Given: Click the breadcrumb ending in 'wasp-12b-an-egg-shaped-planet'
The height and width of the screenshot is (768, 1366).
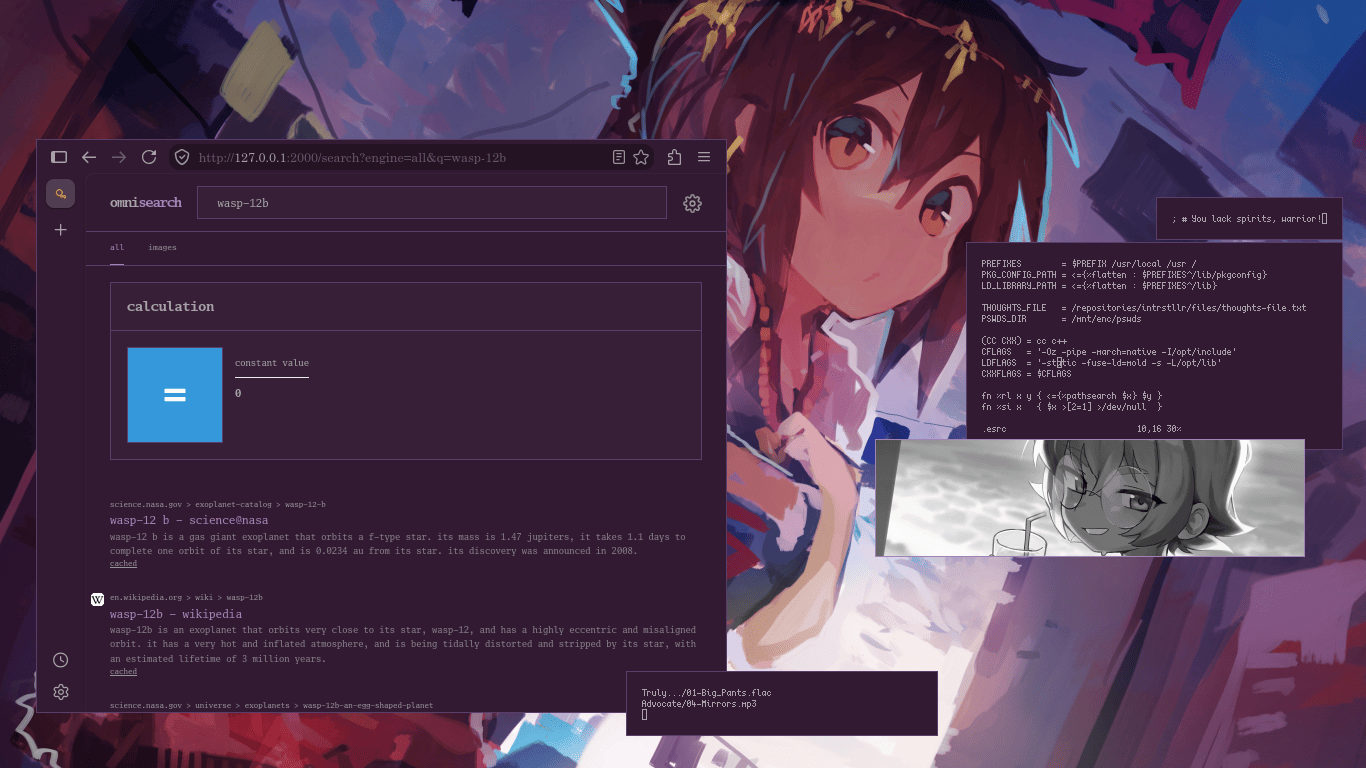Looking at the screenshot, I should (272, 705).
